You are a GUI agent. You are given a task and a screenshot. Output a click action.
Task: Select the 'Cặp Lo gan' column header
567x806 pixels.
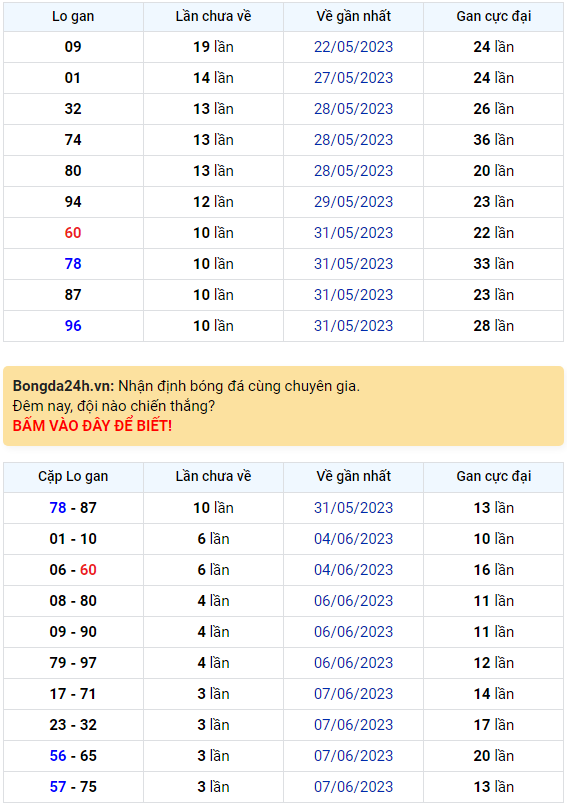pyautogui.click(x=74, y=477)
